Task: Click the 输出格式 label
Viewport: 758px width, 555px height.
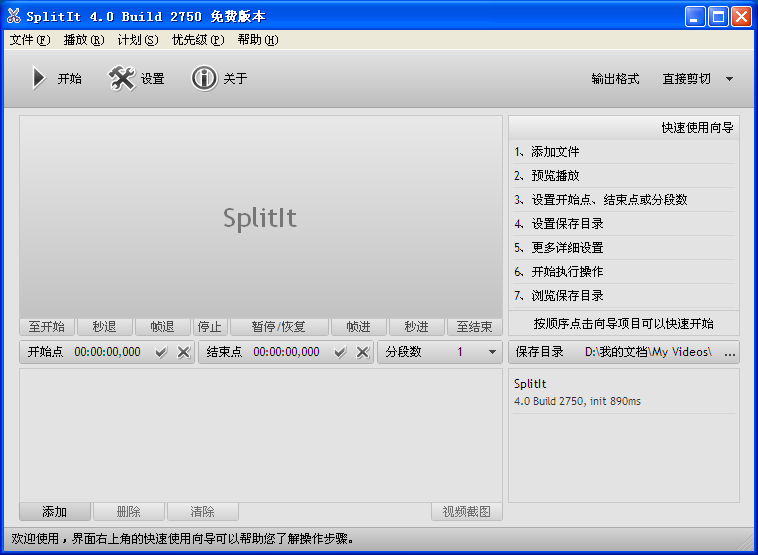Action: [x=615, y=79]
